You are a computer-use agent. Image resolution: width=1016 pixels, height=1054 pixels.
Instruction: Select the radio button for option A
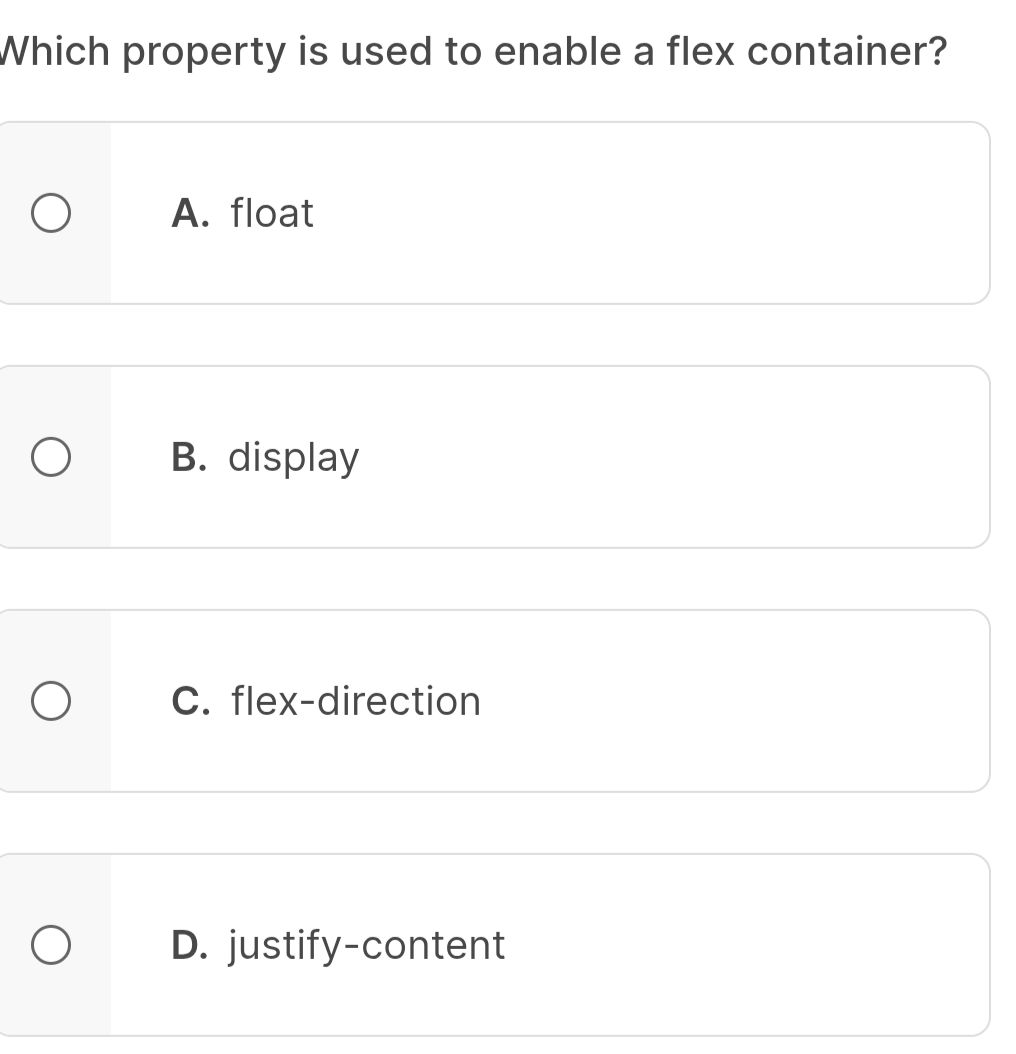pyautogui.click(x=52, y=212)
